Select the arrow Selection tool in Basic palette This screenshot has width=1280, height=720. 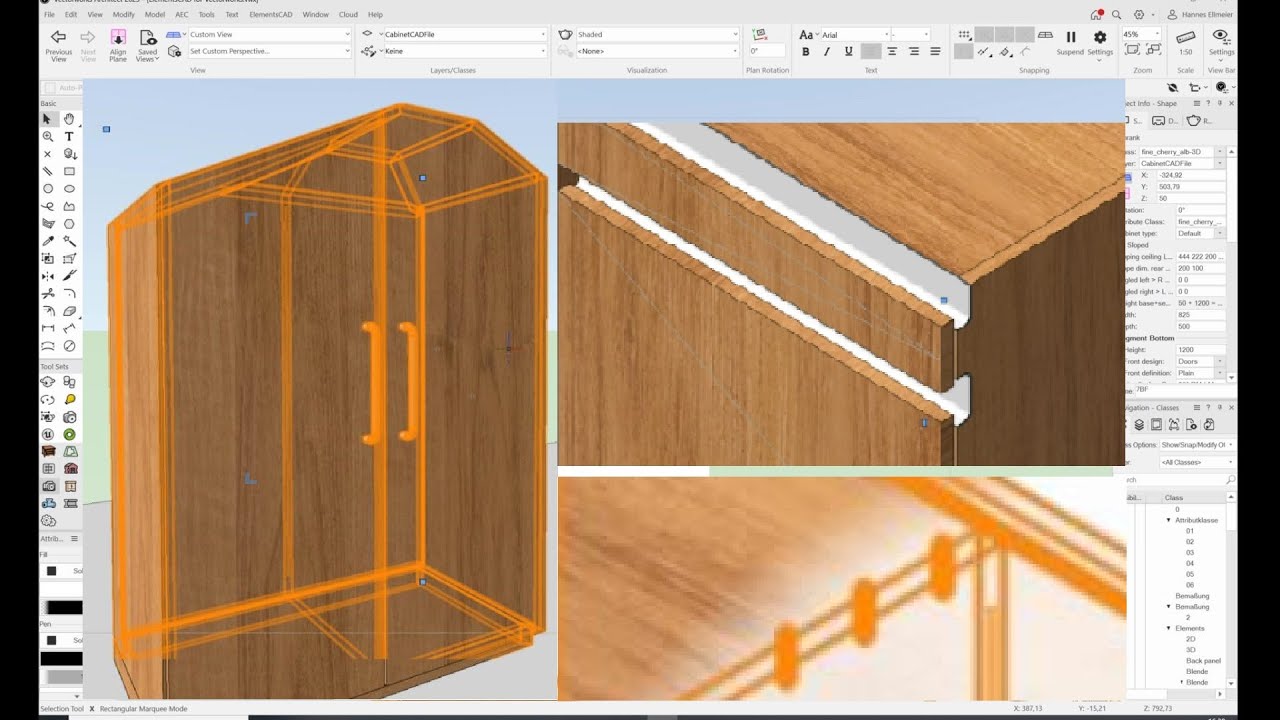click(x=47, y=119)
